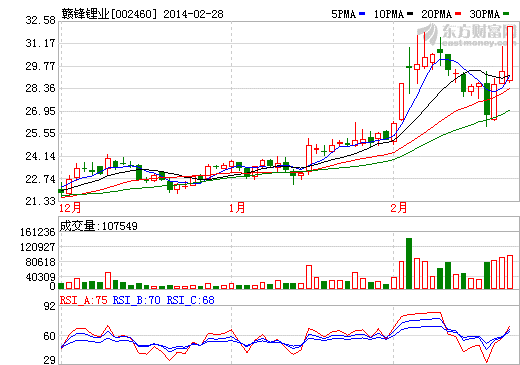Screen dimensions: 520x365
Task: Click the 2月 timeline marker
Action: [x=399, y=208]
